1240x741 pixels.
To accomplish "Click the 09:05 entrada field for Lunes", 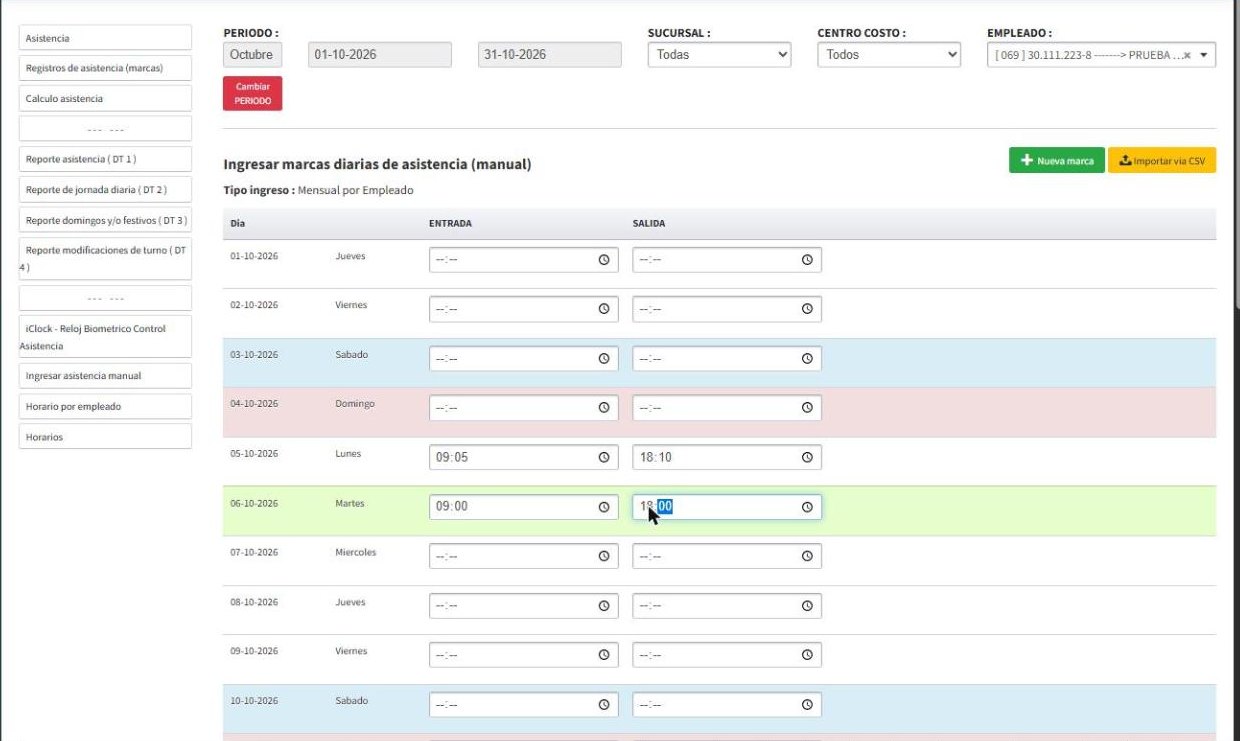I will 524,457.
